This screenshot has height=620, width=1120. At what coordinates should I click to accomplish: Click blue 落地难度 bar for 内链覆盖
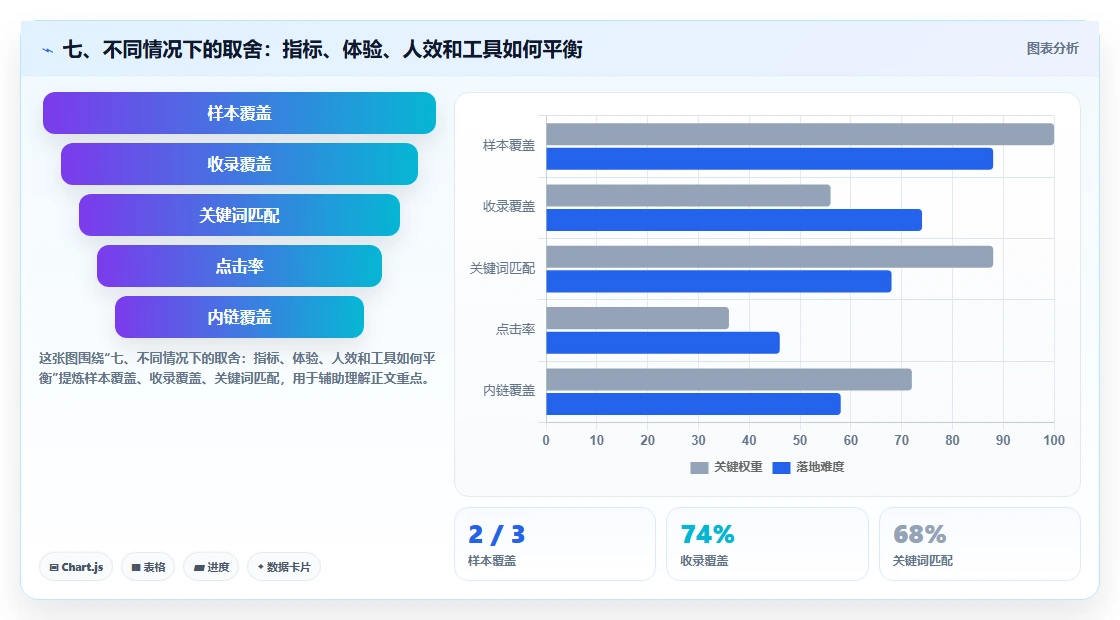pyautogui.click(x=693, y=404)
